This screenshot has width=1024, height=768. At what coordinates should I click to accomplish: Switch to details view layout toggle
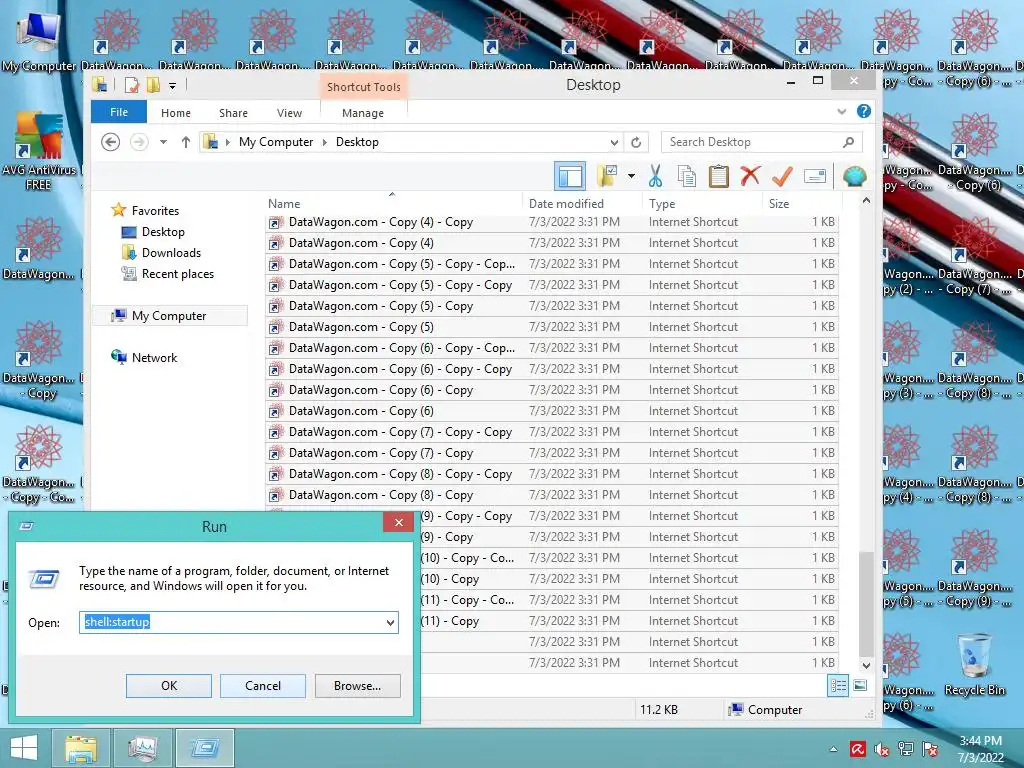838,685
